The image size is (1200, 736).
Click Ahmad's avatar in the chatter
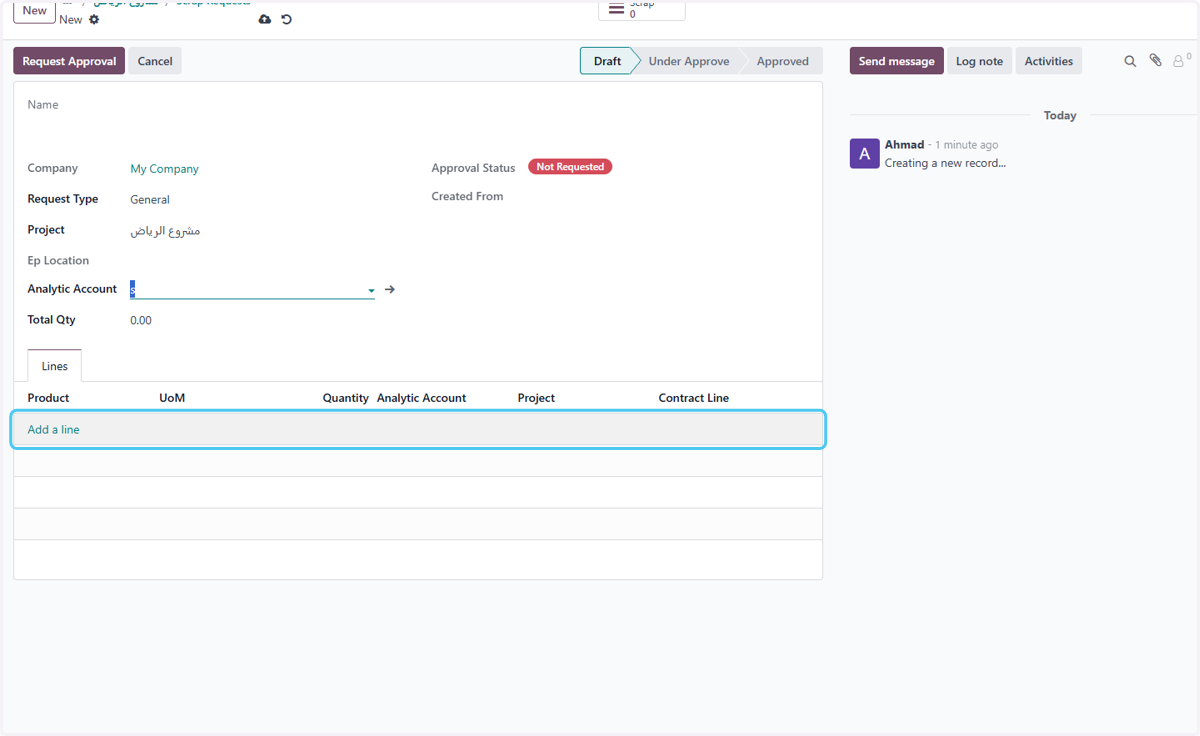[865, 154]
